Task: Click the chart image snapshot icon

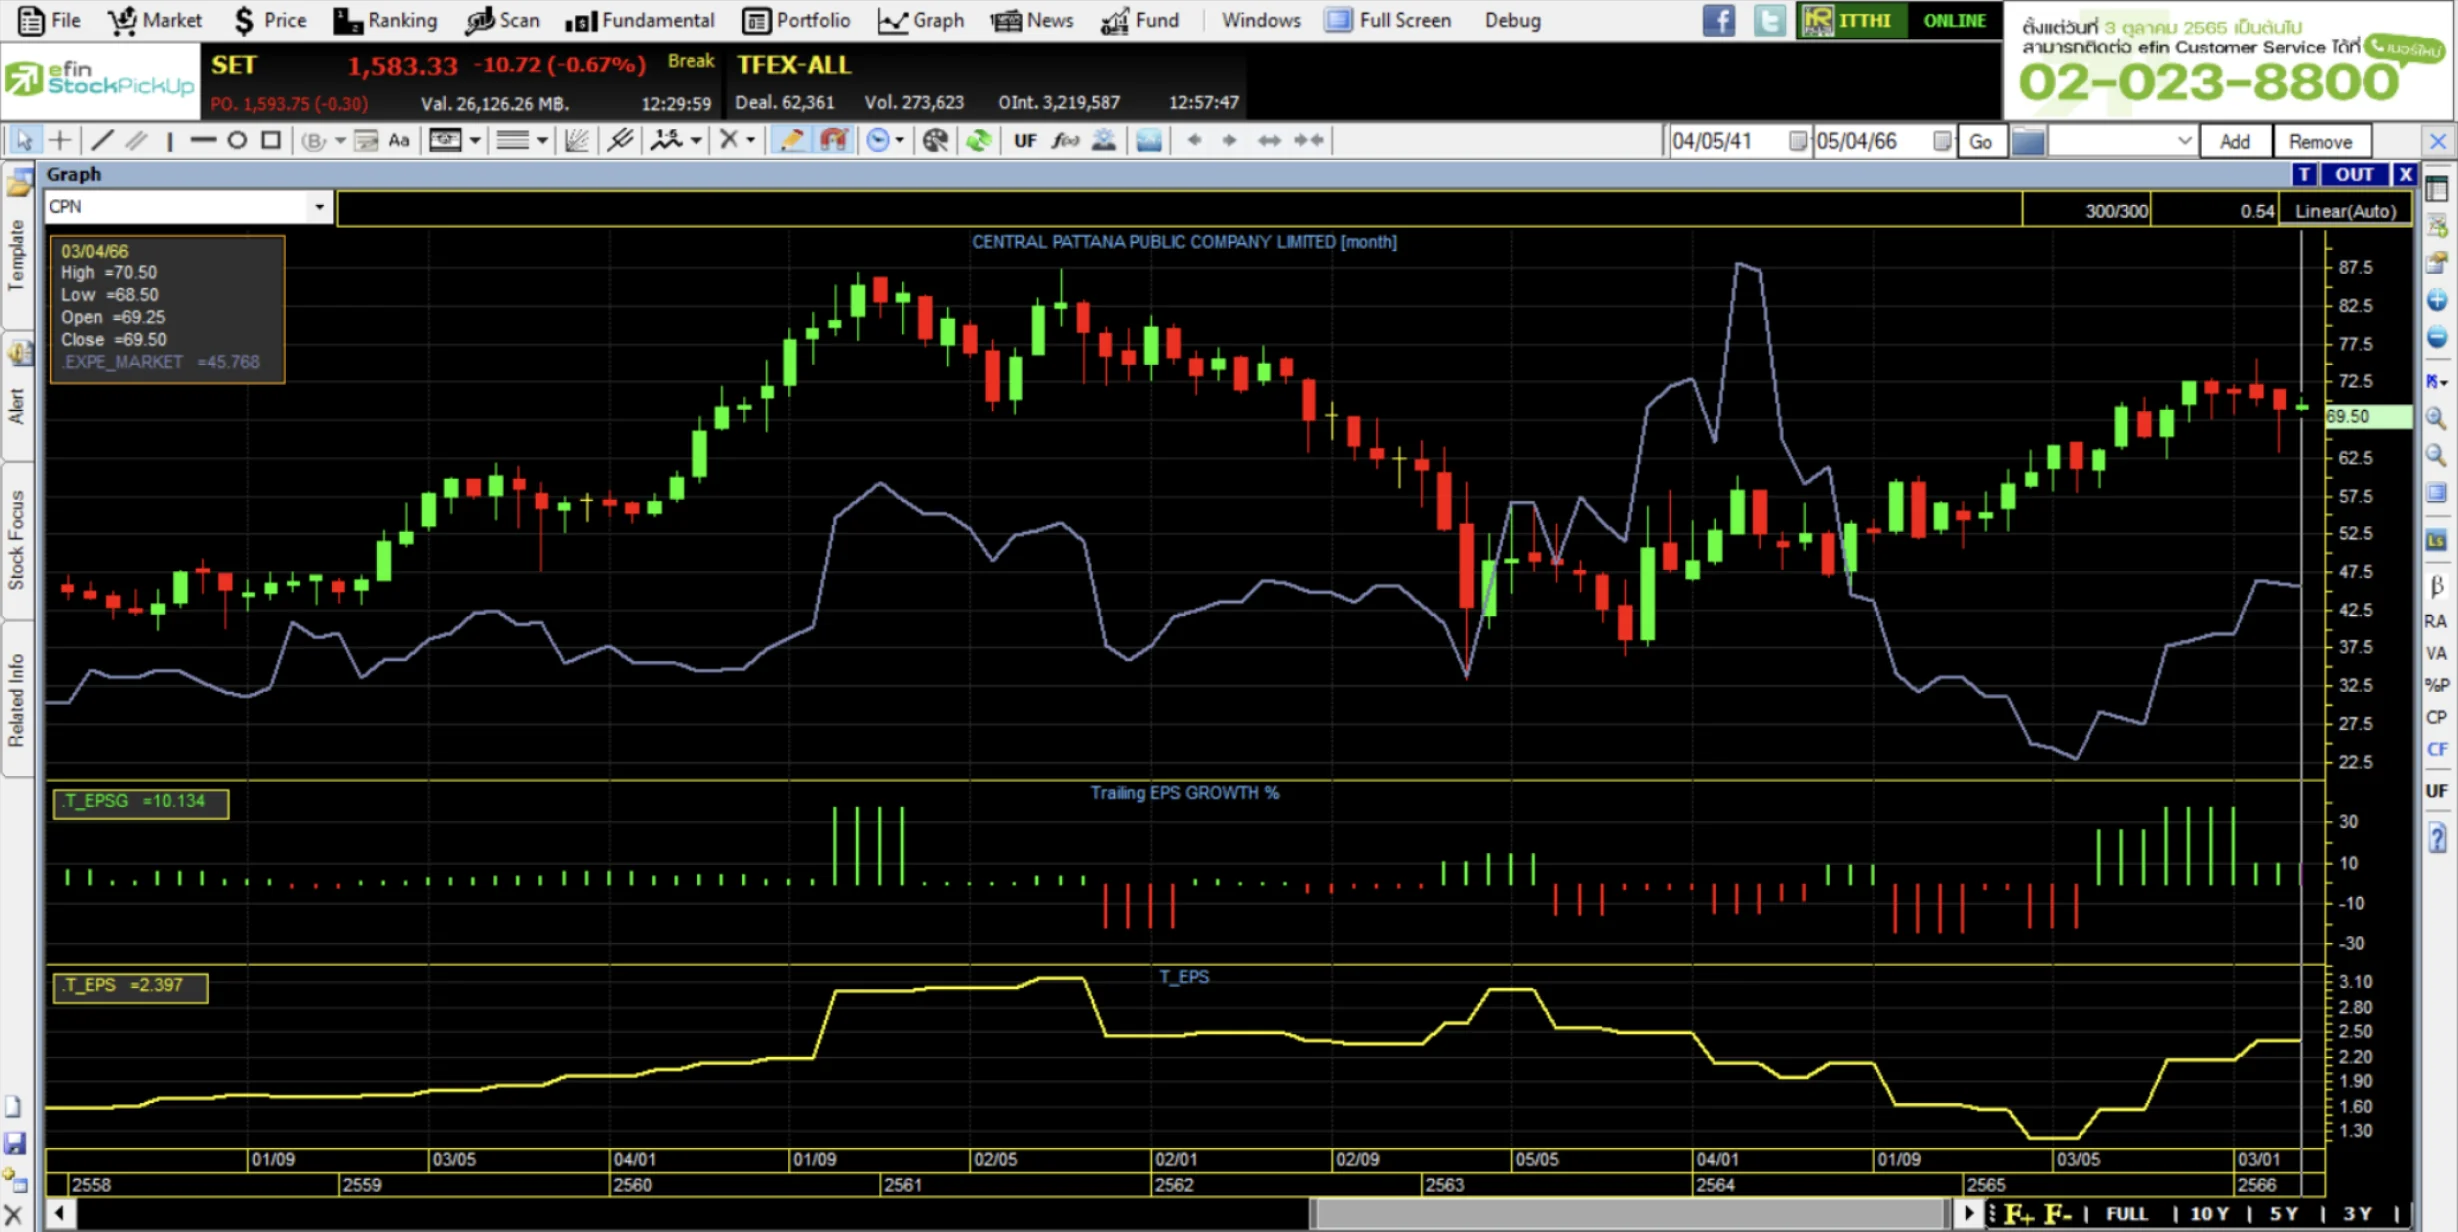Action: tap(1149, 141)
